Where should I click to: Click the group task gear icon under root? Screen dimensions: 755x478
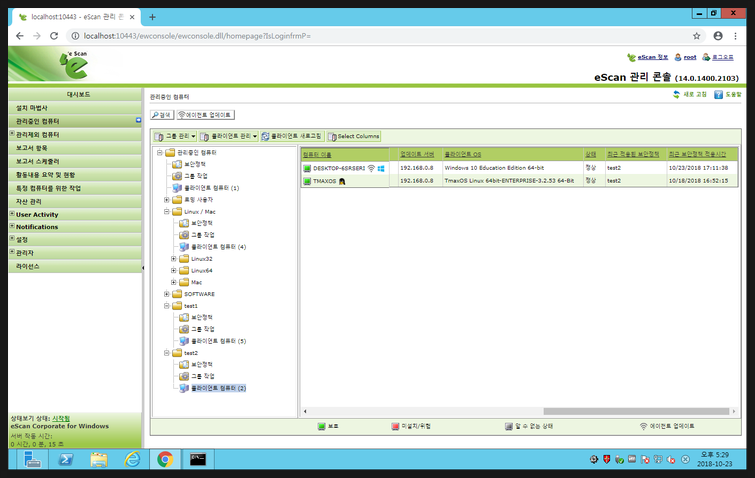click(x=177, y=176)
